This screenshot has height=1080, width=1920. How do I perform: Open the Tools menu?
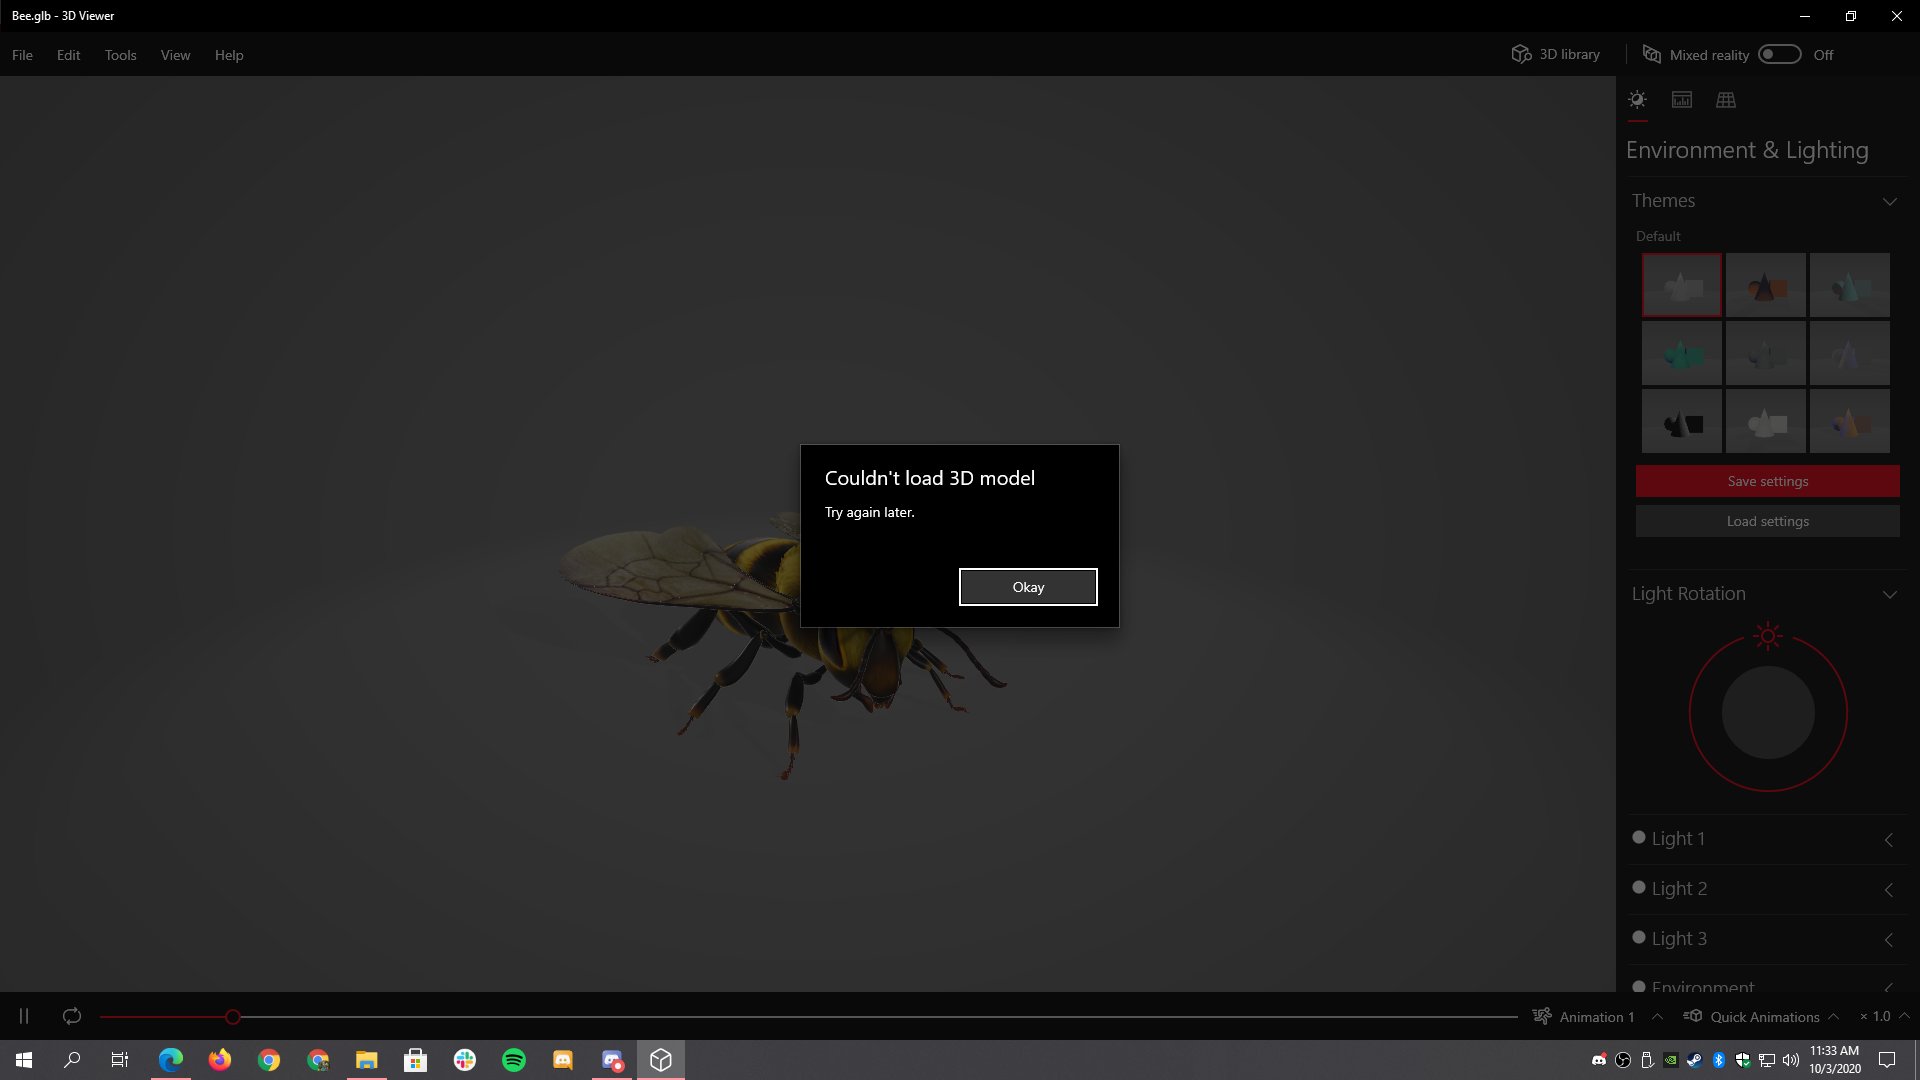point(120,55)
